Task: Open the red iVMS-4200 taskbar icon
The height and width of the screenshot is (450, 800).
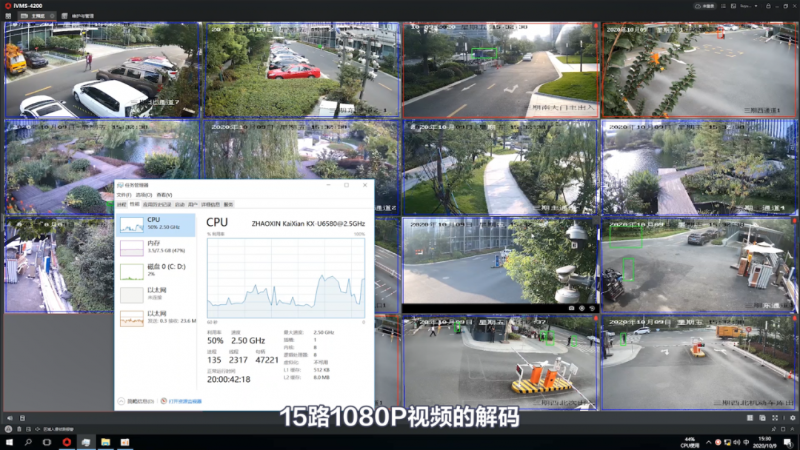Action: pyautogui.click(x=67, y=441)
